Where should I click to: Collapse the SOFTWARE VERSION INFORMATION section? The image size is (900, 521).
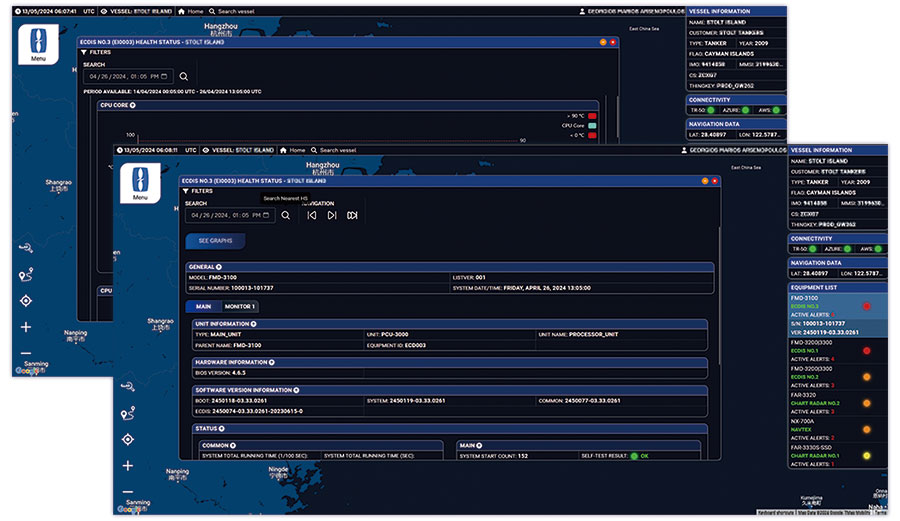coord(297,390)
